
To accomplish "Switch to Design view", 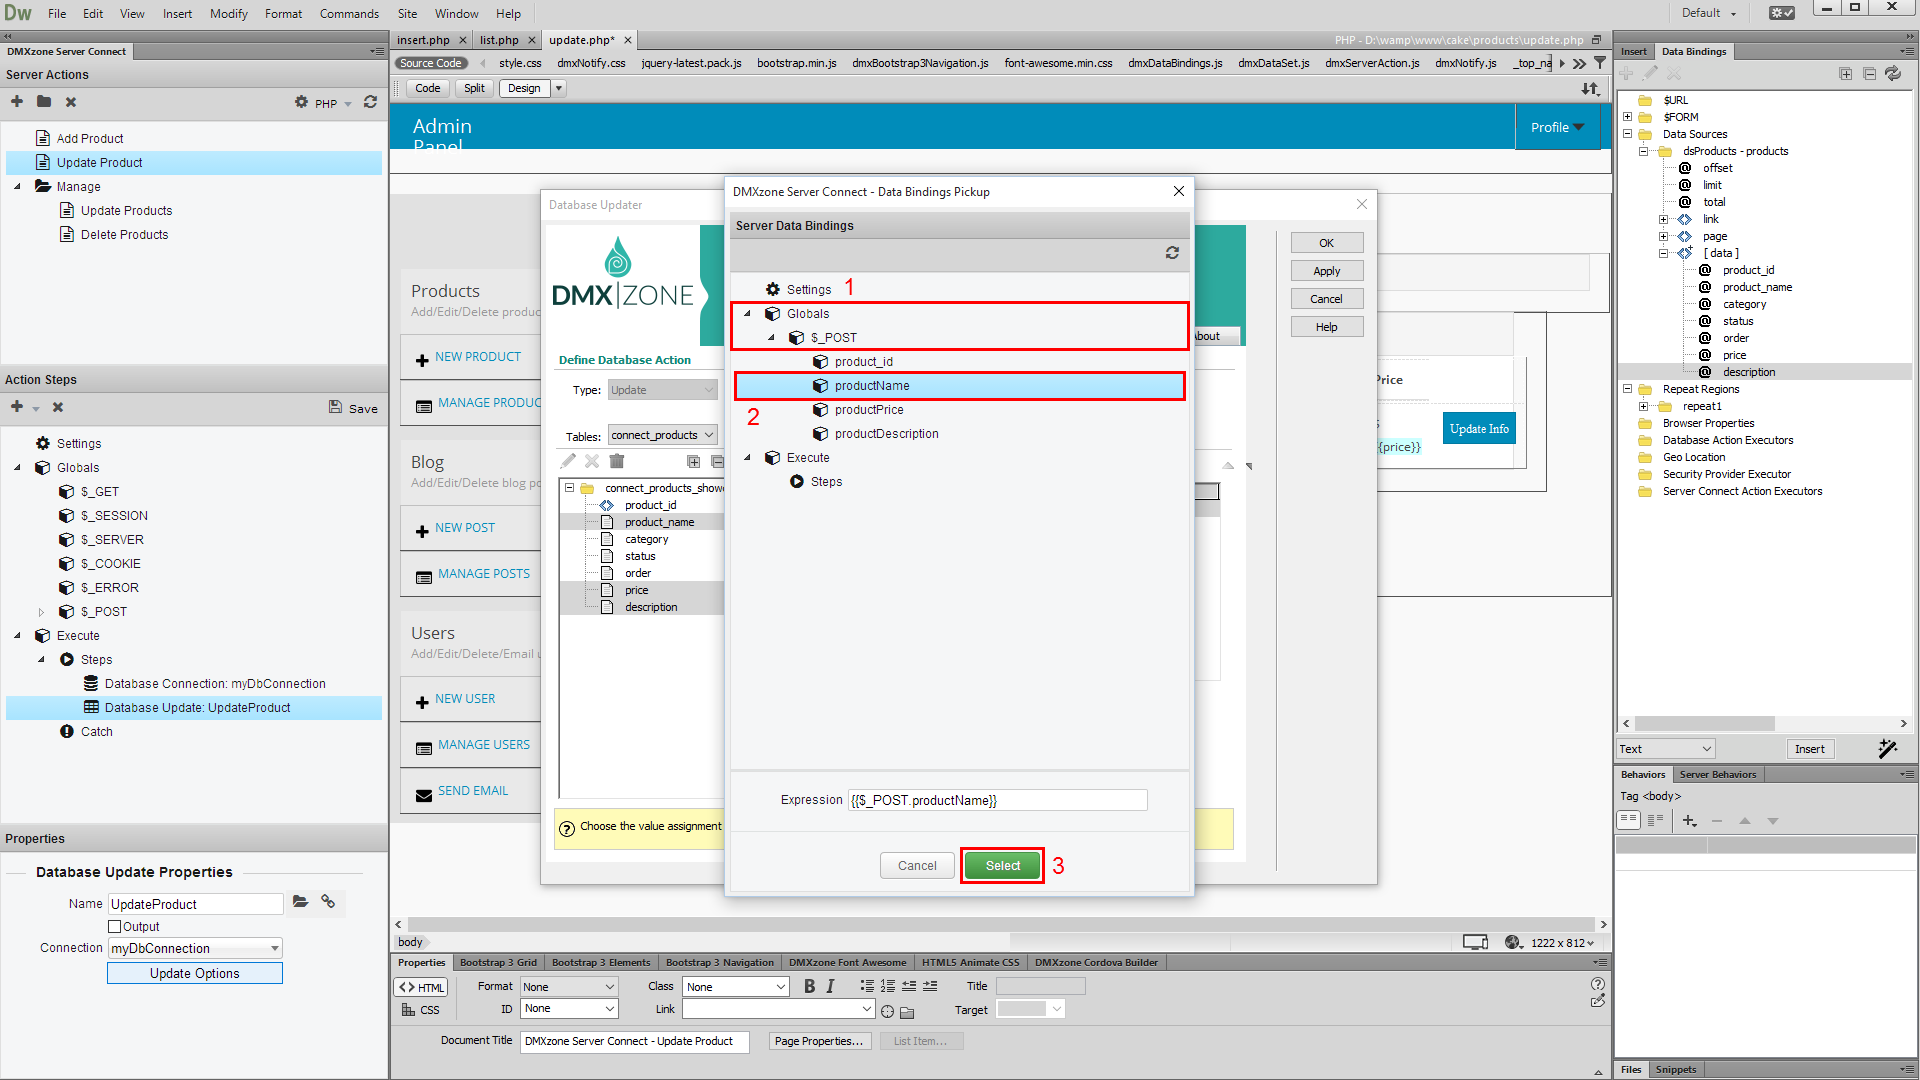I will (524, 88).
